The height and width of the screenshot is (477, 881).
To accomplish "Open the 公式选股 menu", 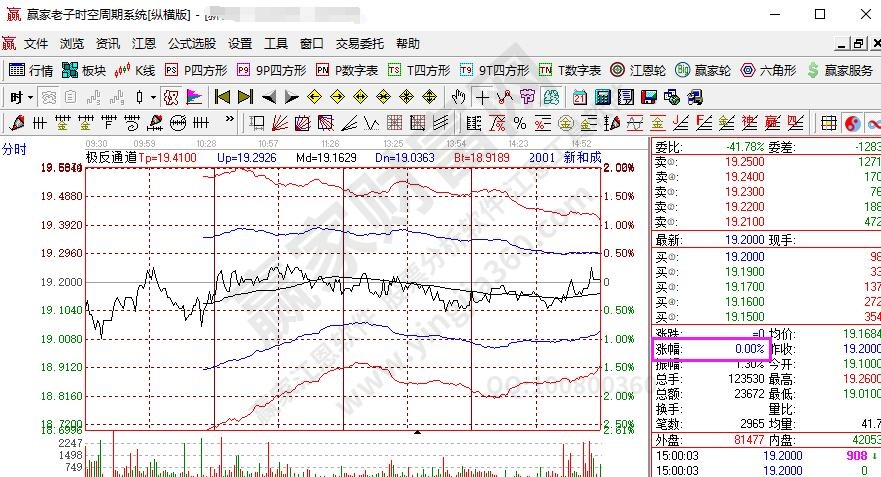I will coord(191,44).
